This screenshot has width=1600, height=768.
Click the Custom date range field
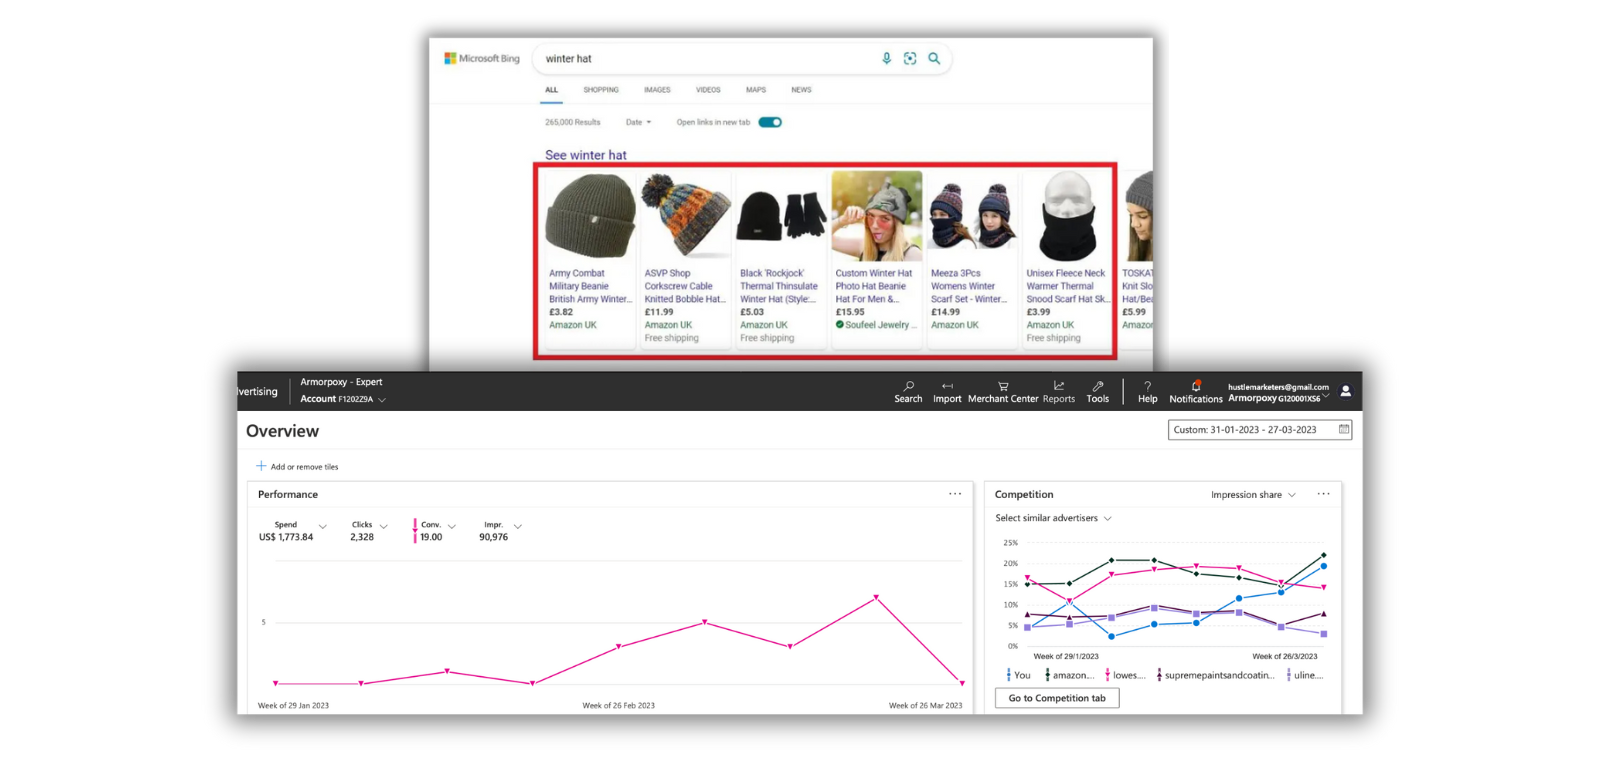[x=1260, y=429]
